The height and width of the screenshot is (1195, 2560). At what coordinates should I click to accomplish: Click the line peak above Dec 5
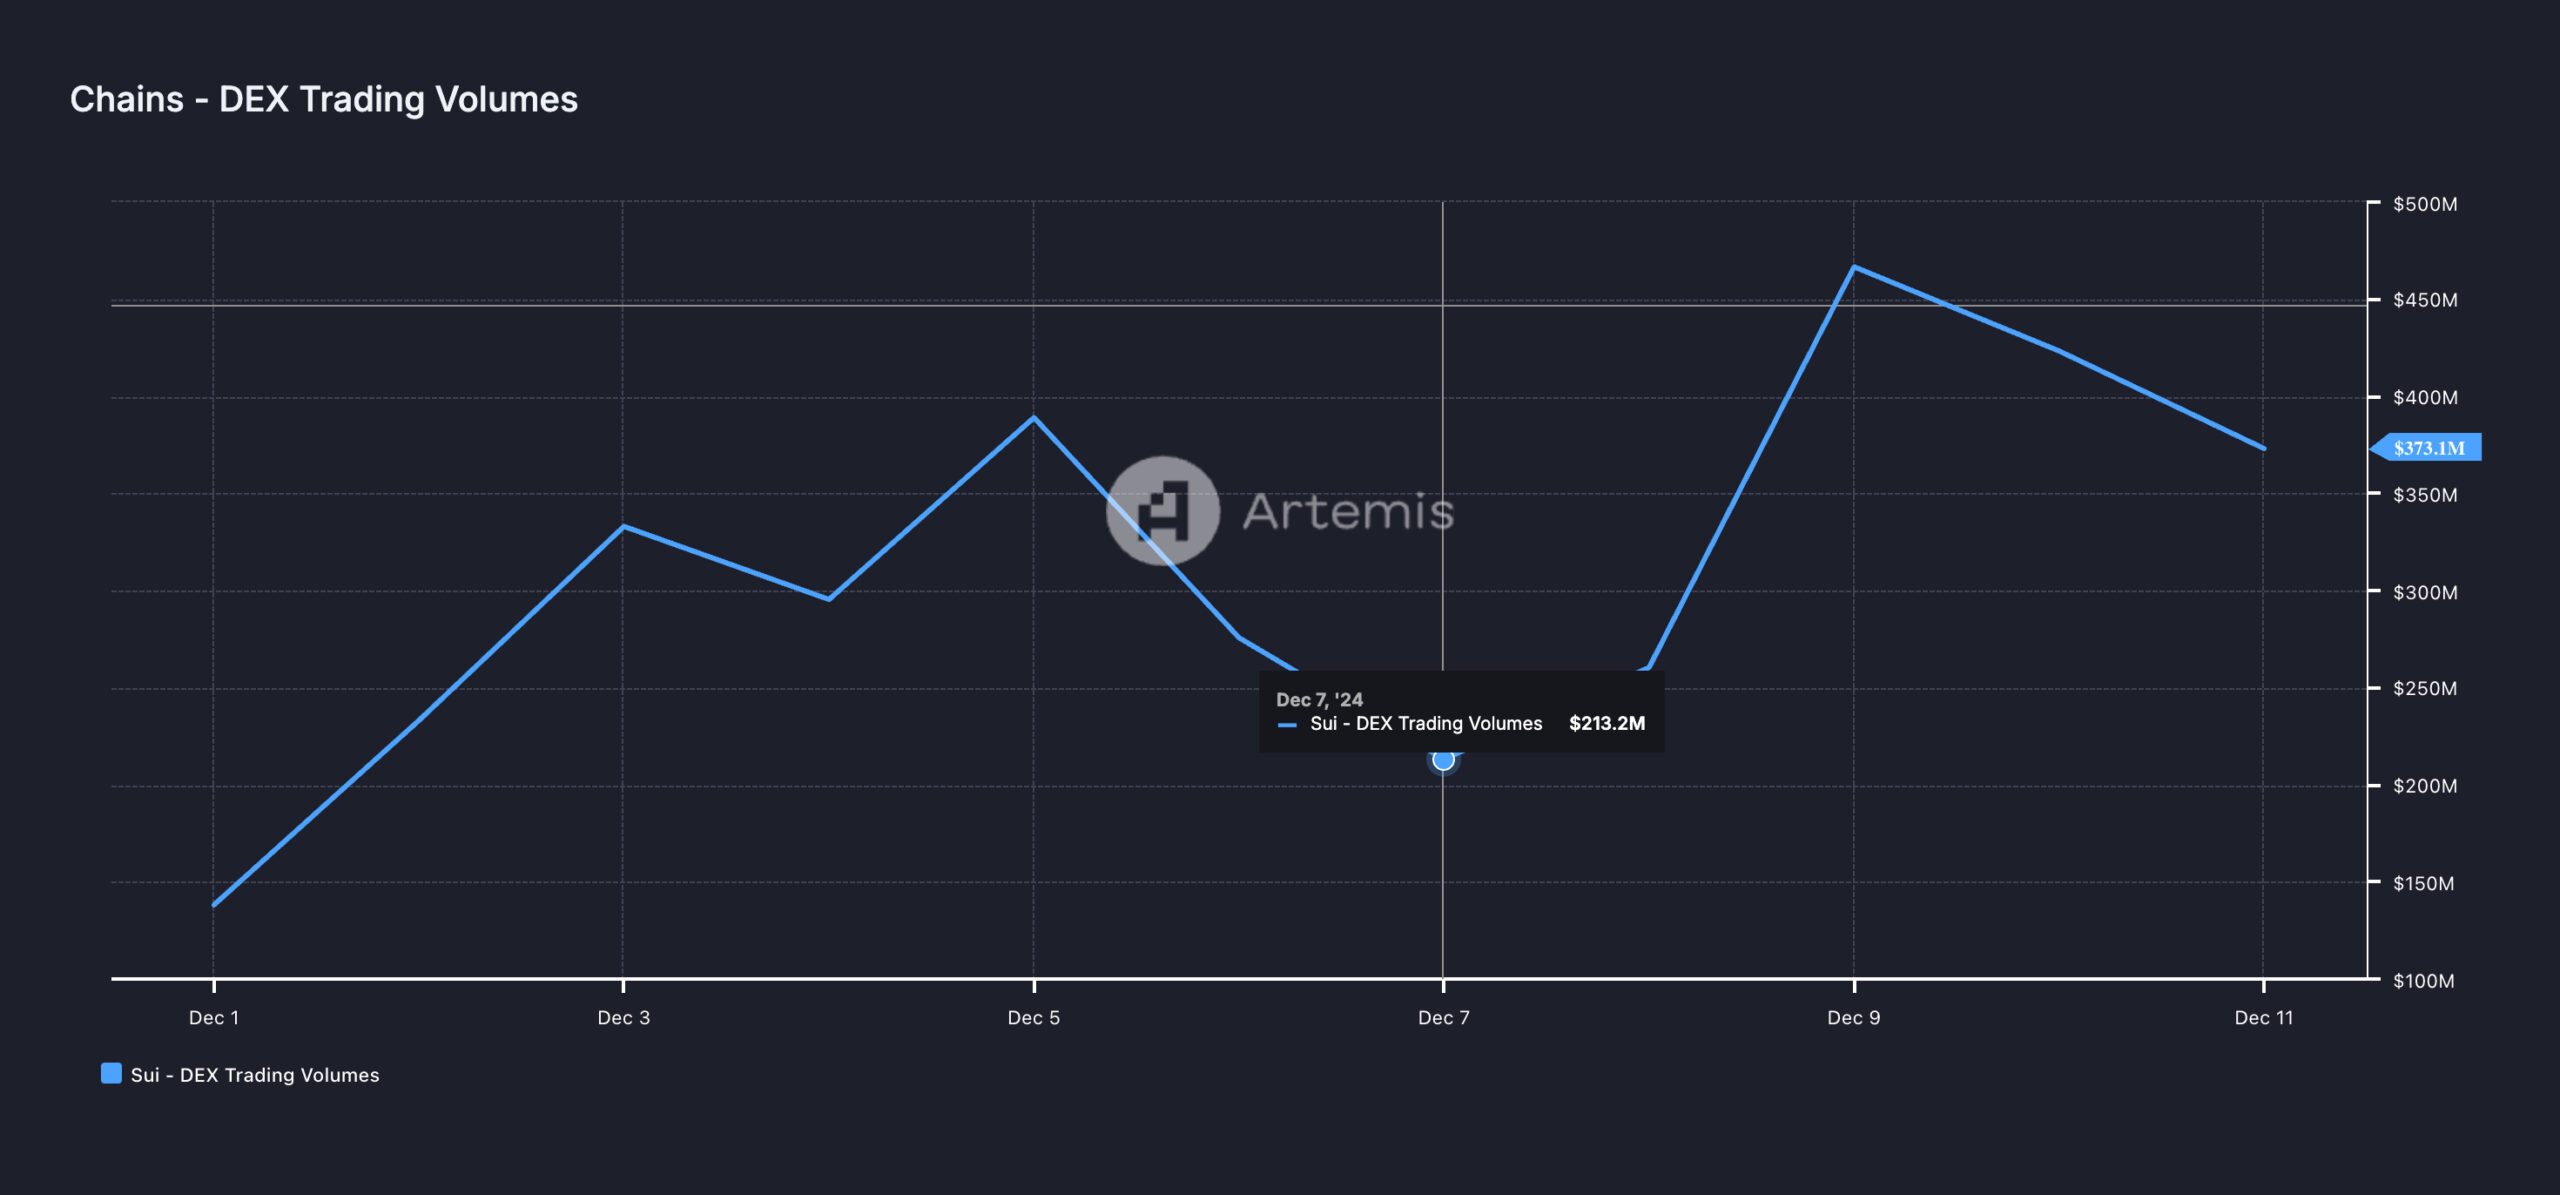1033,418
